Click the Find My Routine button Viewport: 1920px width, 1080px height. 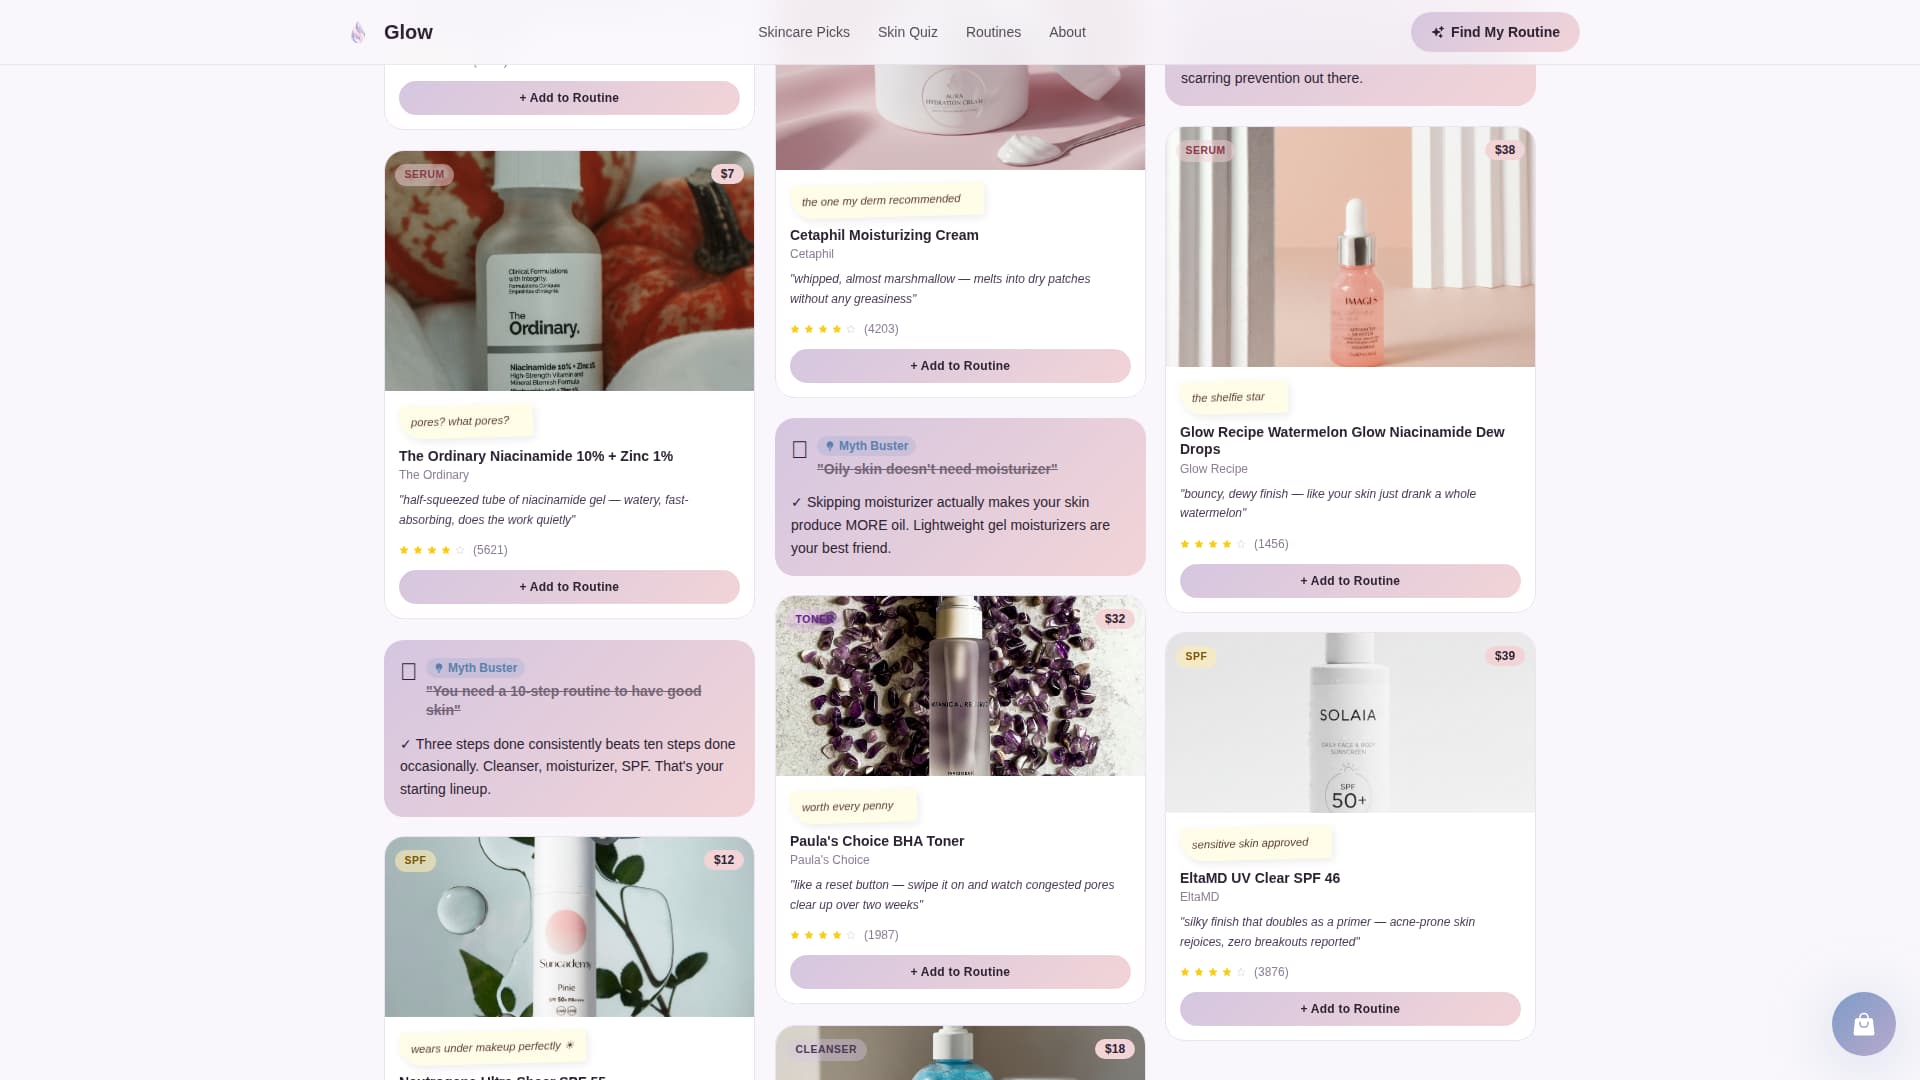(1495, 32)
